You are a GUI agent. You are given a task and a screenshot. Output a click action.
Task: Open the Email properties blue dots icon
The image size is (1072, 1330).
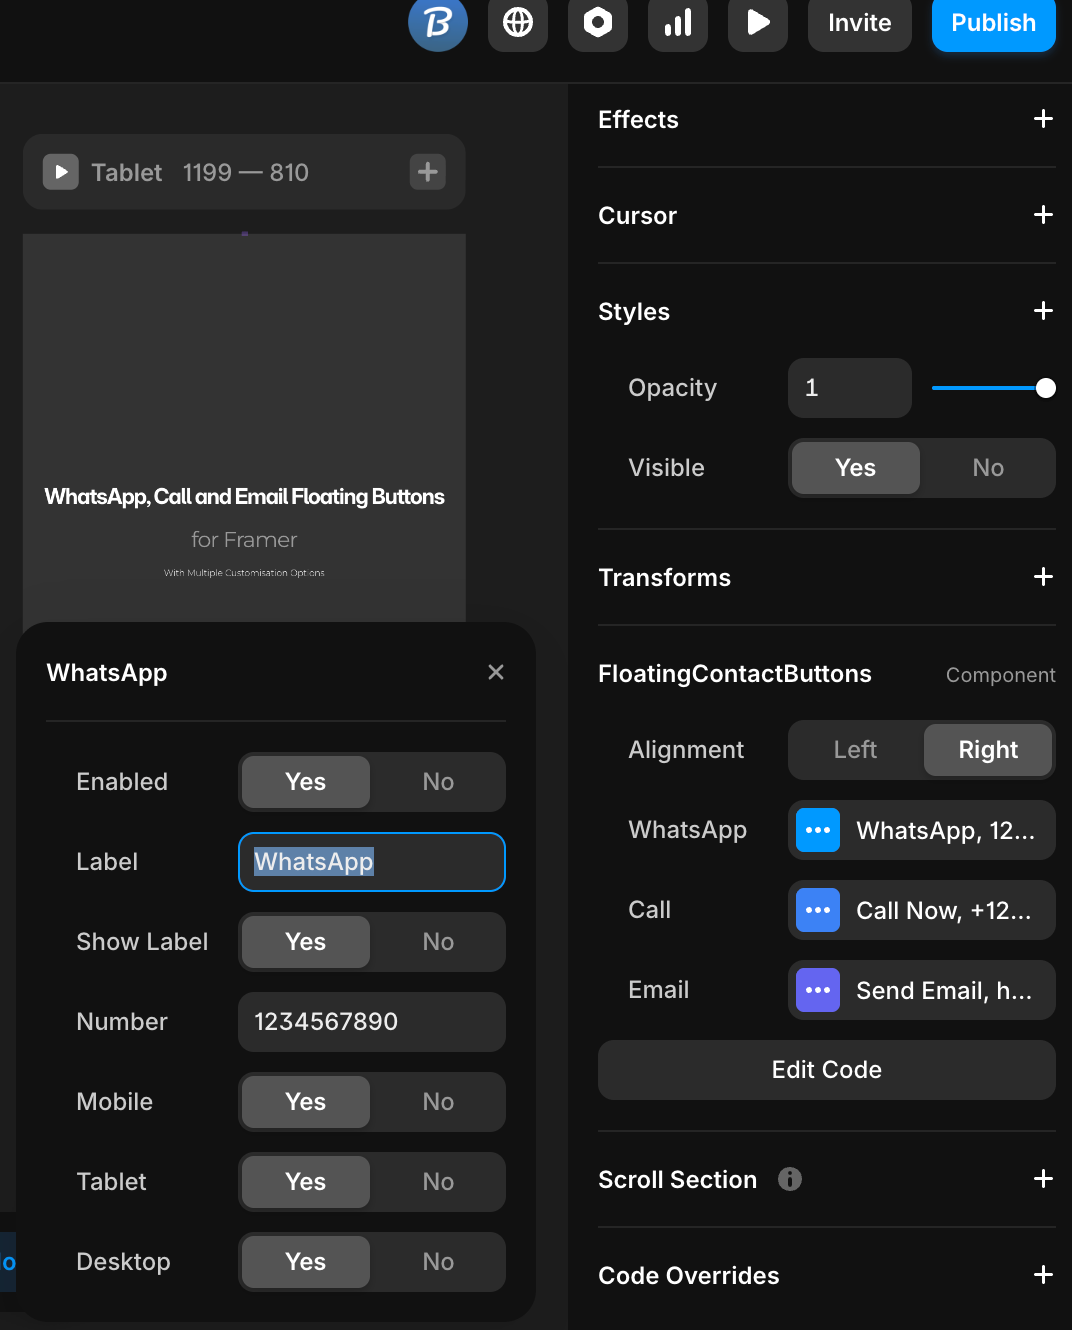coord(817,990)
